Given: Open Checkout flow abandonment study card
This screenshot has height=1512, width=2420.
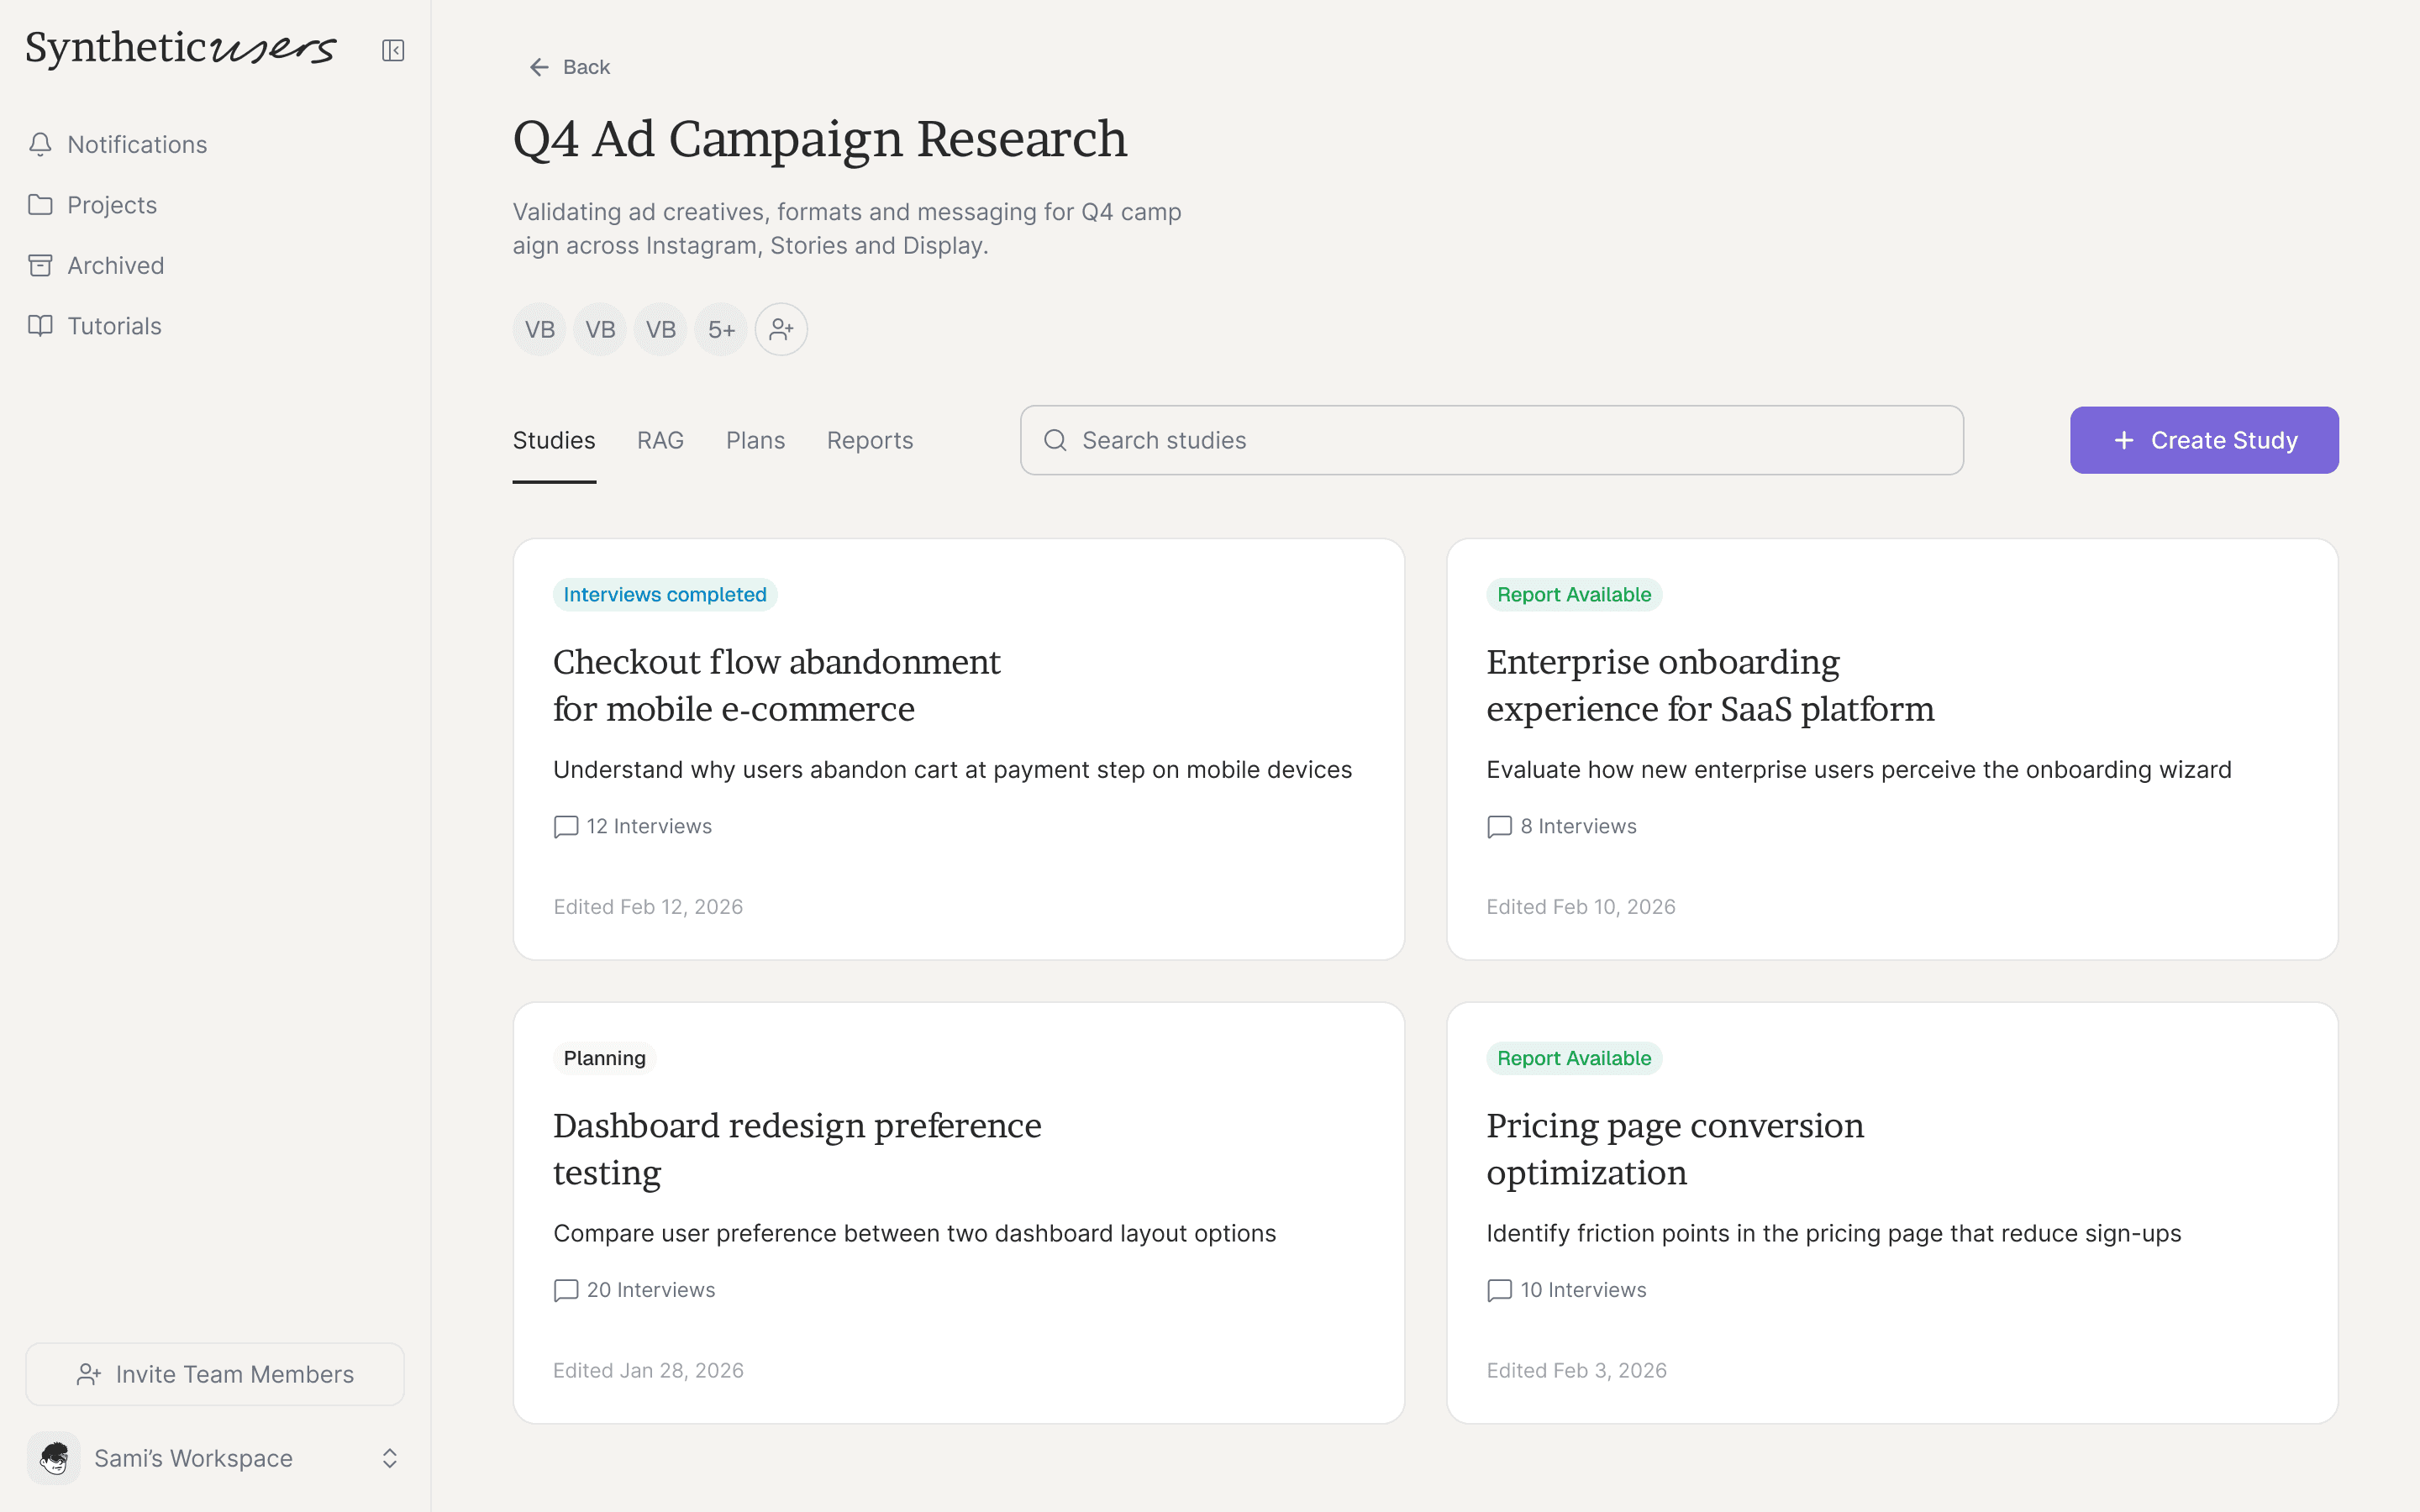Looking at the screenshot, I should (x=957, y=749).
